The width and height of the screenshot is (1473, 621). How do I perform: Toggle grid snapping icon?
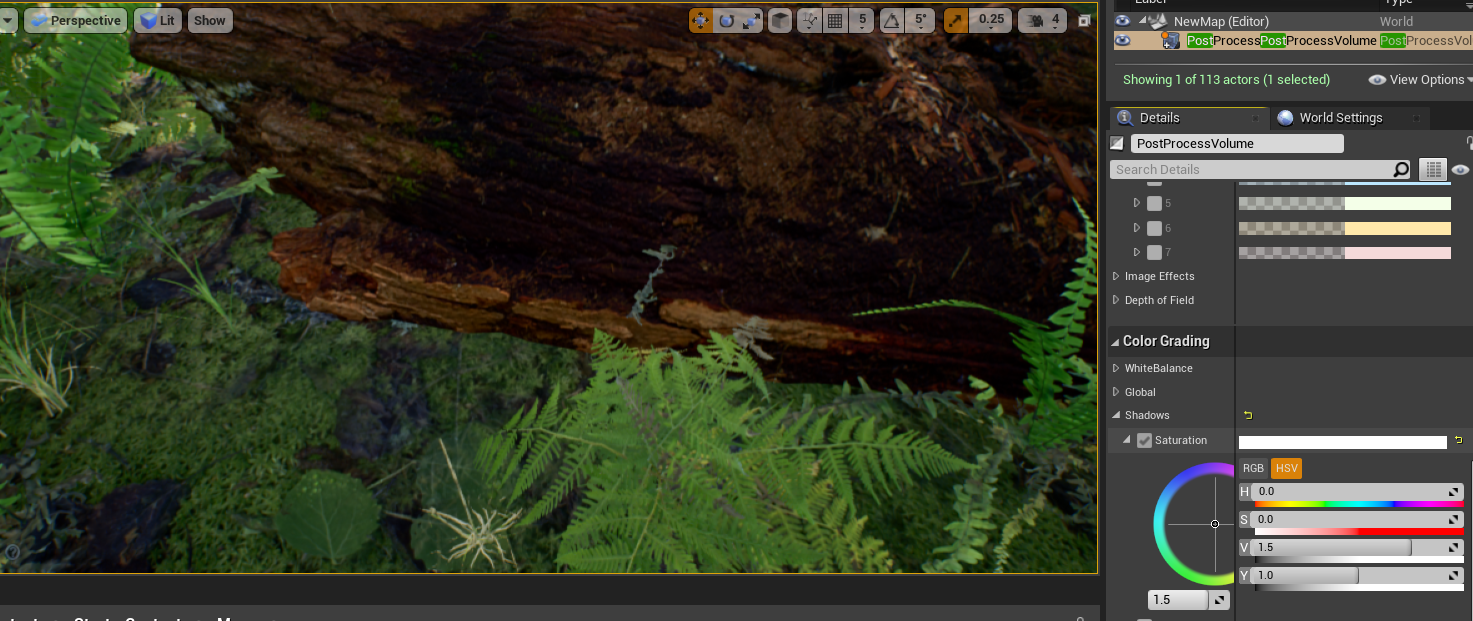[x=836, y=20]
